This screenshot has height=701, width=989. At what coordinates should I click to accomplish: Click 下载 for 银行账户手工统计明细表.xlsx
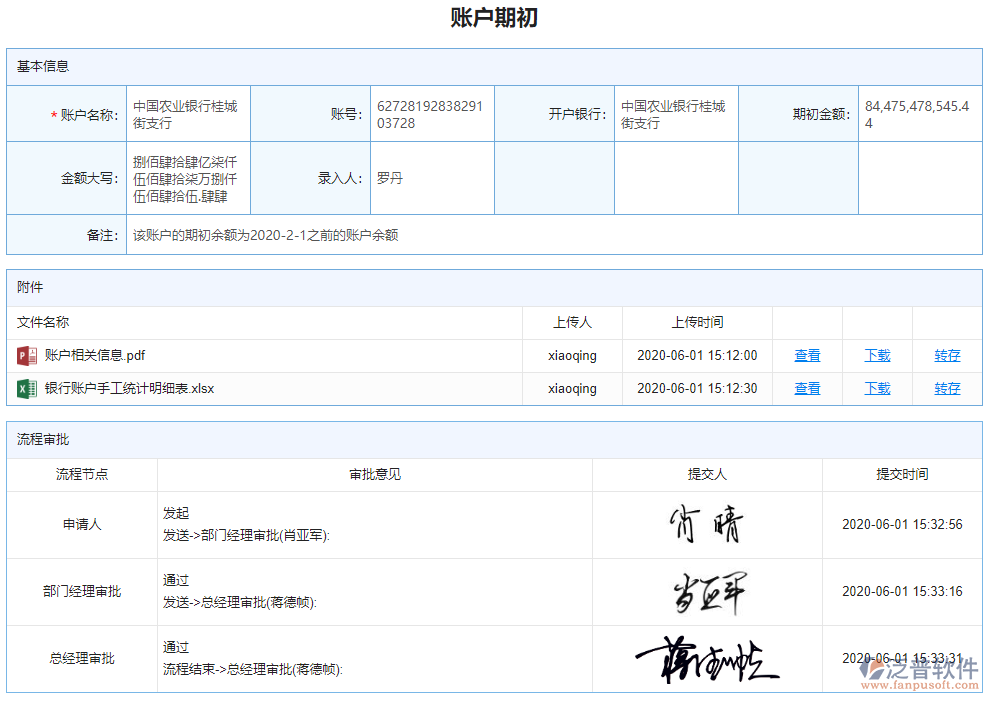pos(876,388)
